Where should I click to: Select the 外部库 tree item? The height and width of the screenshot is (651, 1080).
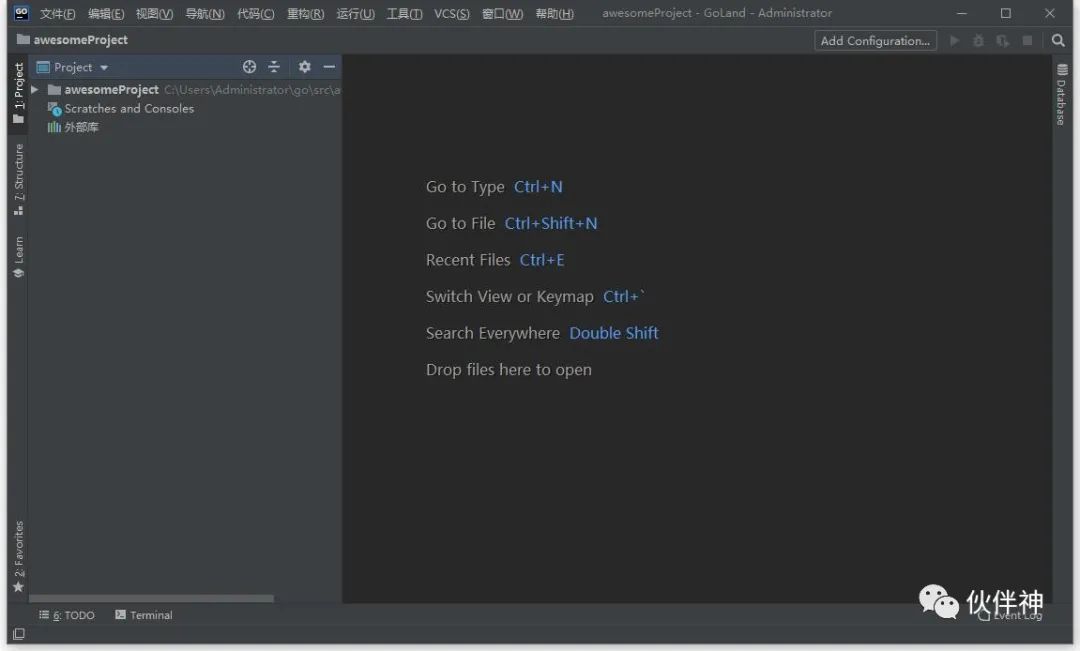73,127
